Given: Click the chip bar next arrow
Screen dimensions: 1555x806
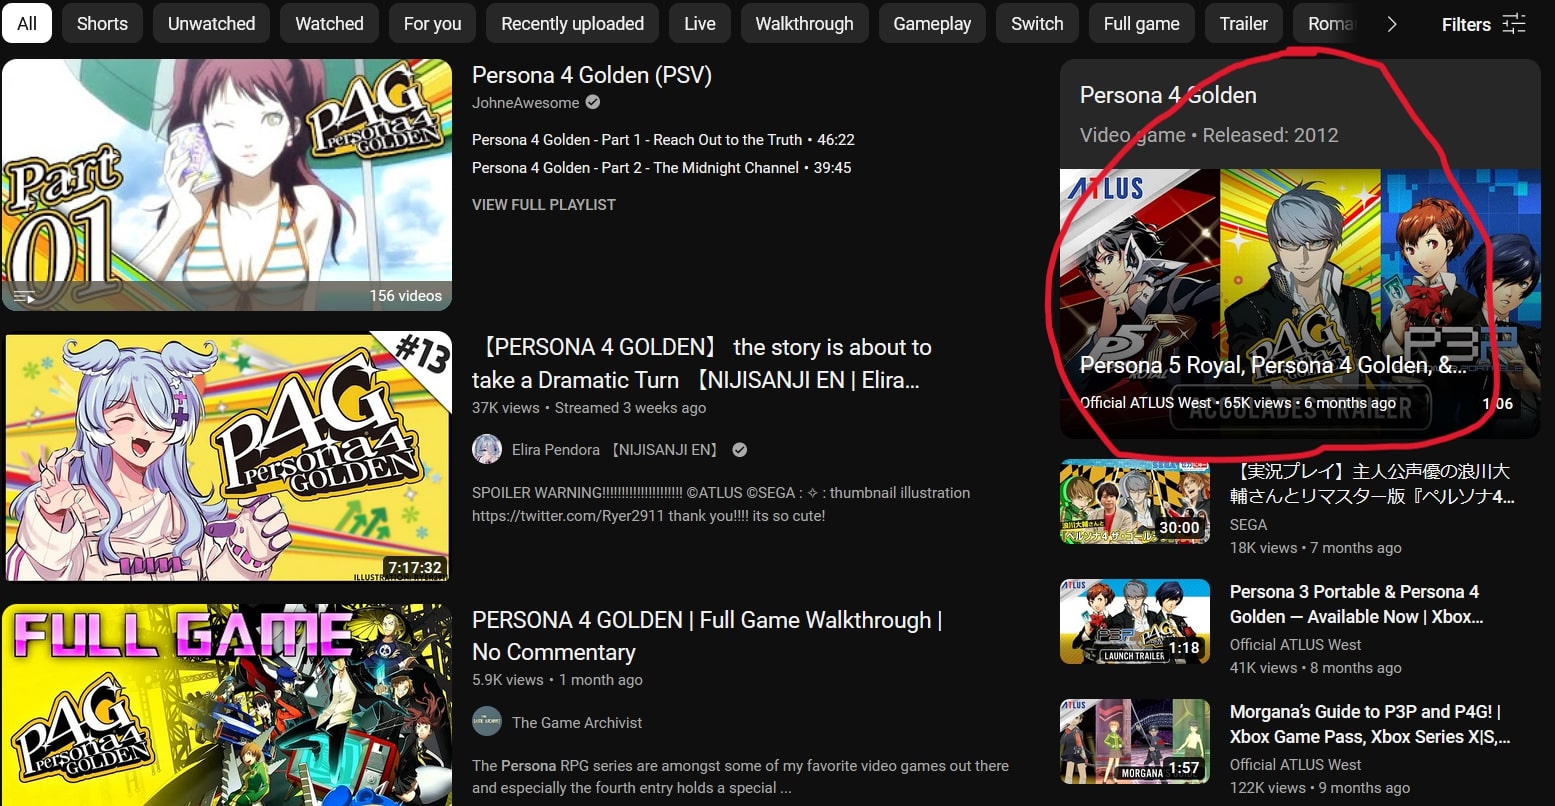Looking at the screenshot, I should click(x=1391, y=24).
